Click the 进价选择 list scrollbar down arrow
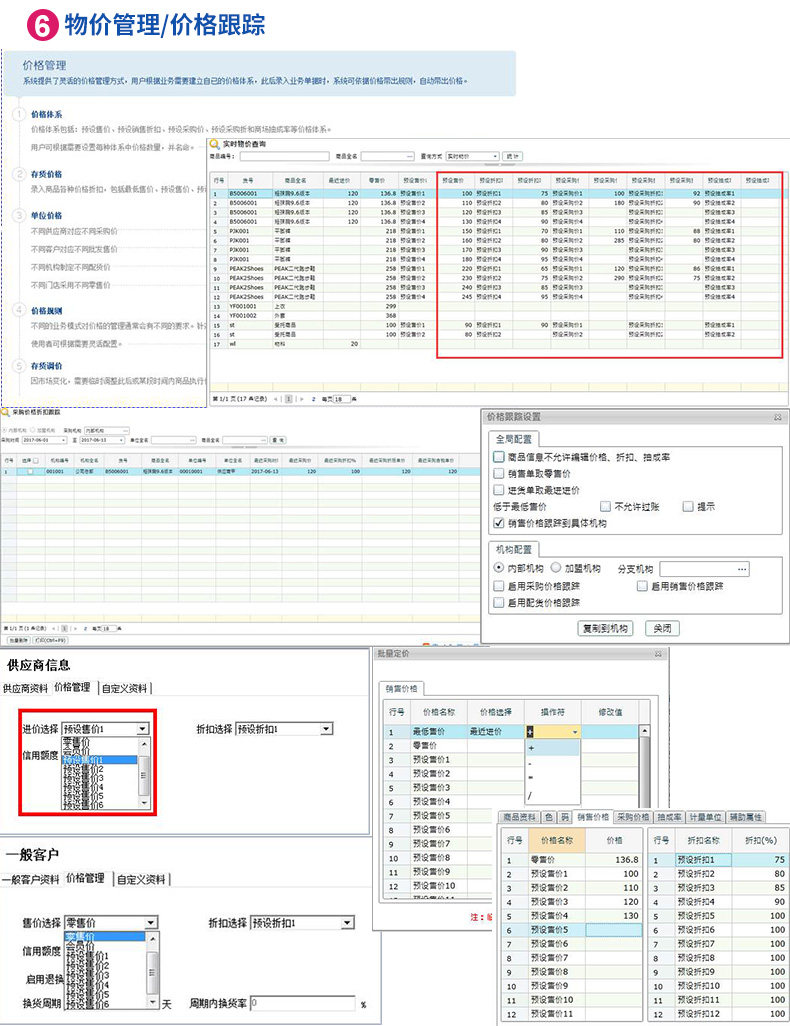This screenshot has width=790, height=1026. 144,804
